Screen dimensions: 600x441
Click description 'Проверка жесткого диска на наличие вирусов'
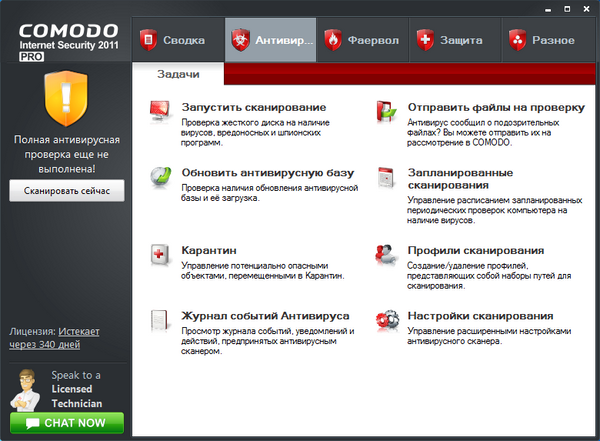click(255, 132)
